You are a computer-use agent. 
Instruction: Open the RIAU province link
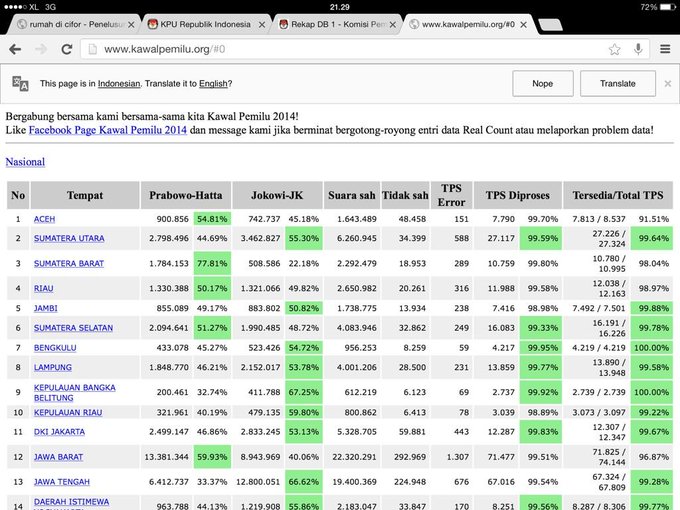(43, 288)
